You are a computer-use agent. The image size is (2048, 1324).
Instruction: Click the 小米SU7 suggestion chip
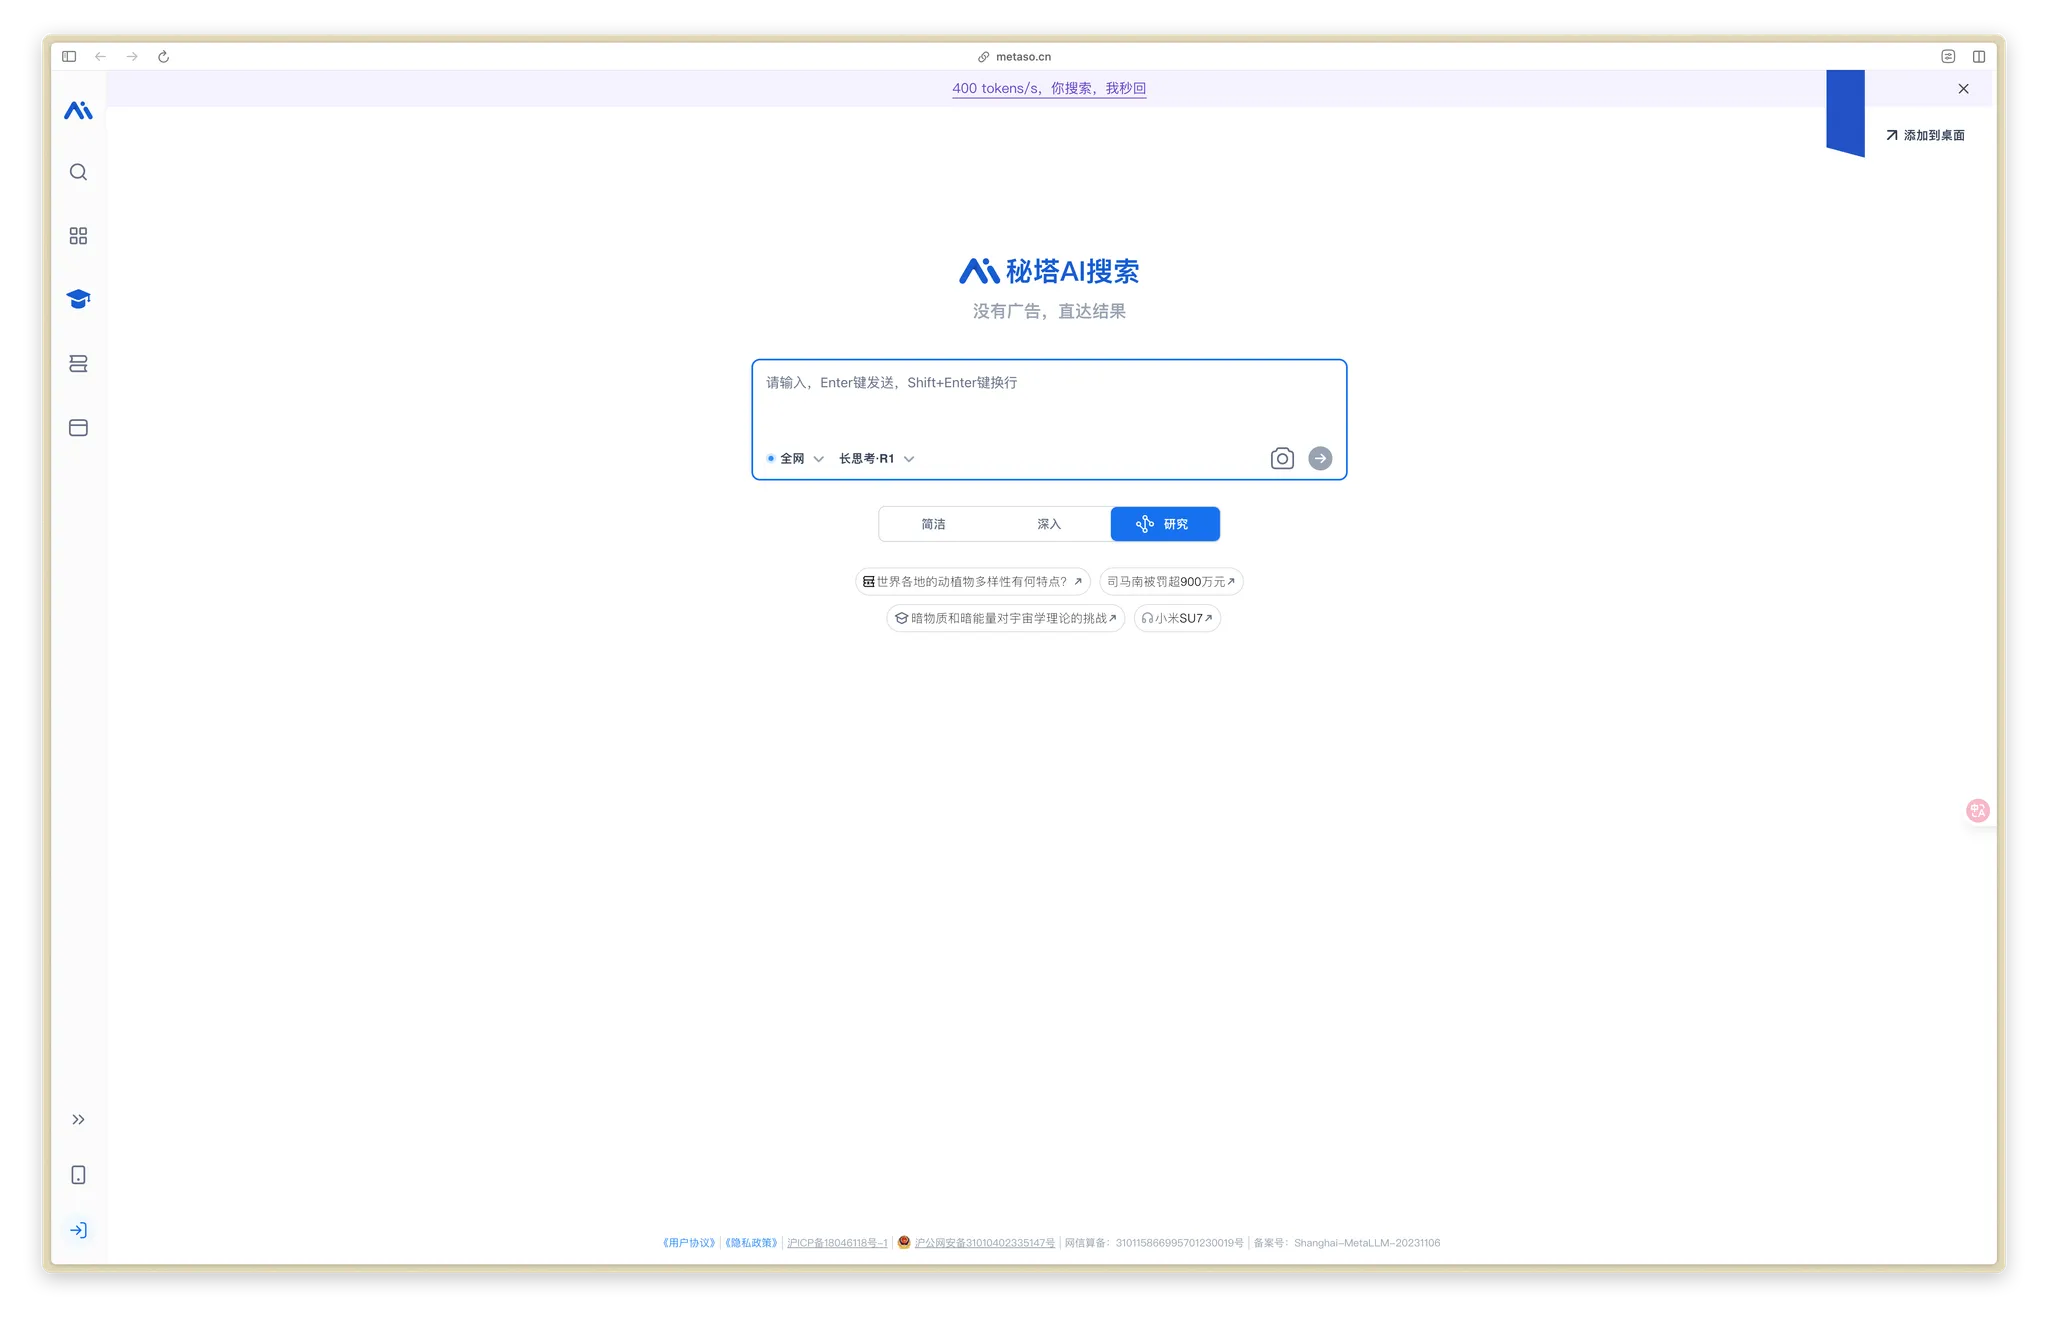pyautogui.click(x=1177, y=618)
